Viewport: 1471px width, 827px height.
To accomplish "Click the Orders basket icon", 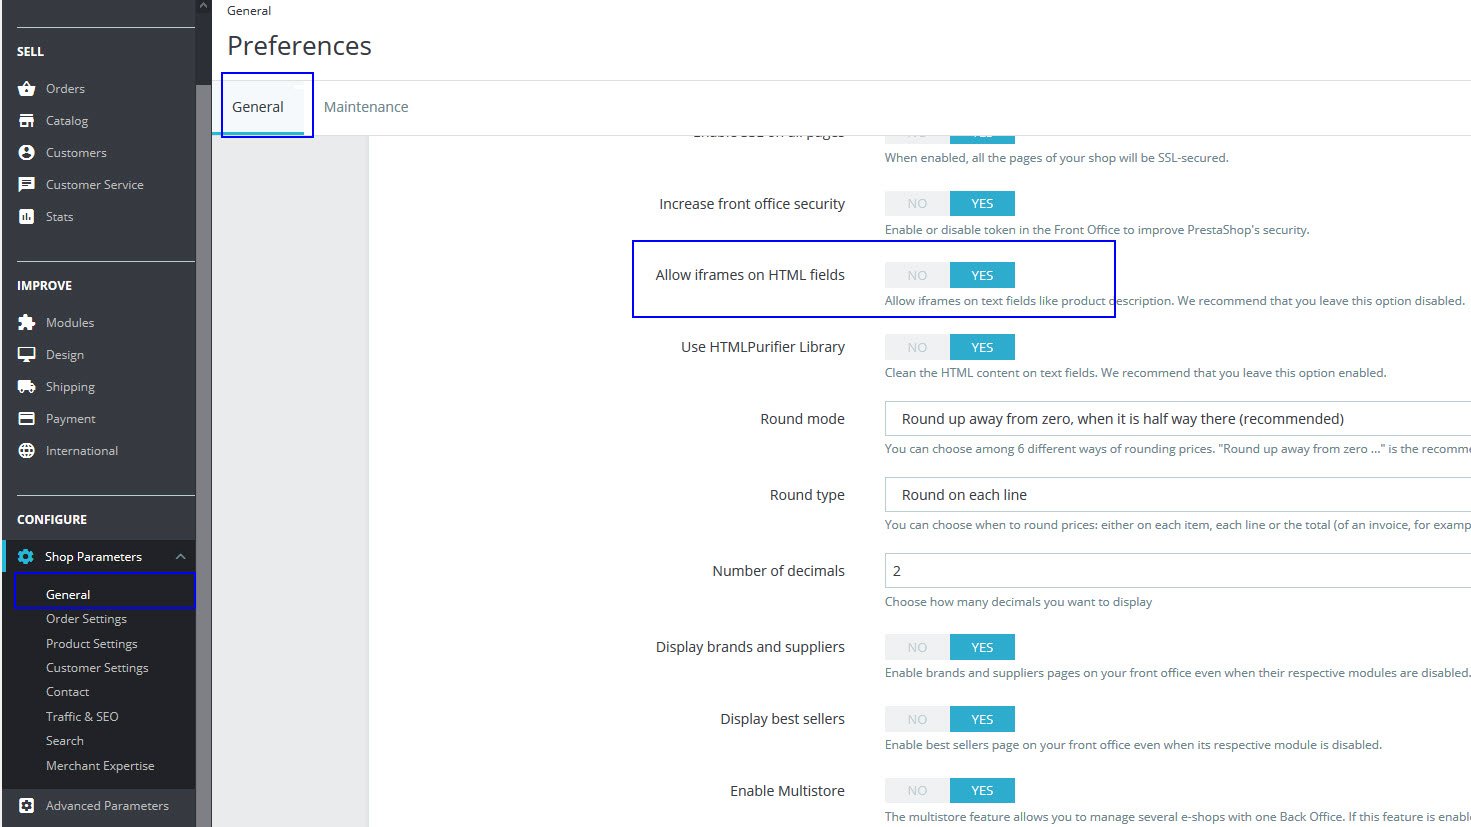I will click(x=27, y=89).
